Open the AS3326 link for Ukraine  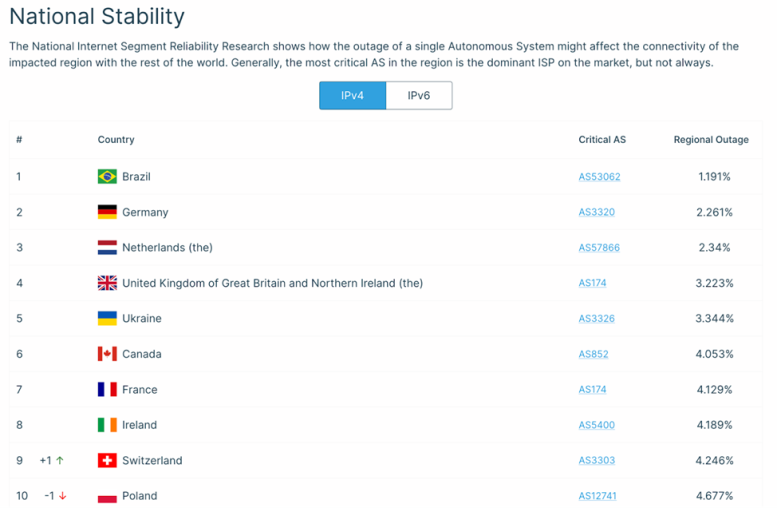[x=596, y=319]
